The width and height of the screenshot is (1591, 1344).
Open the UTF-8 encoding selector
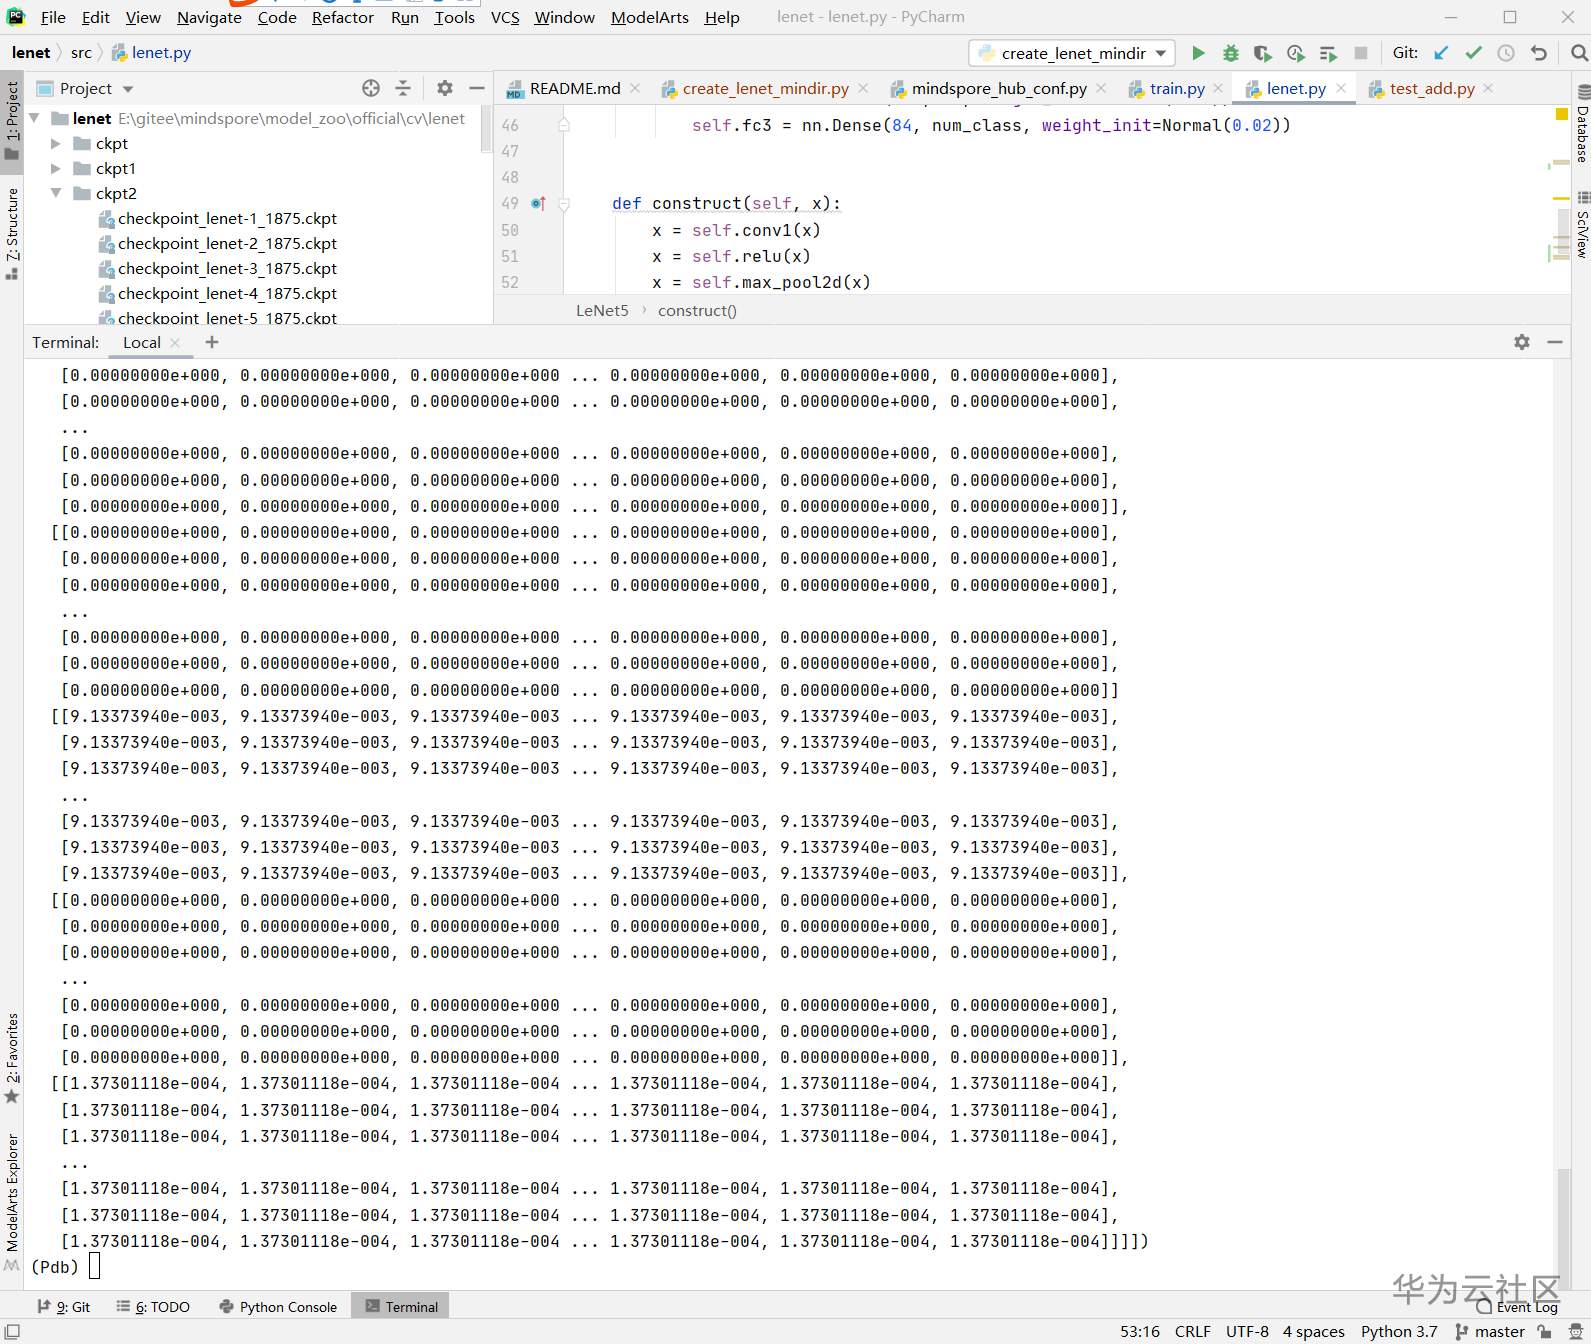(x=1247, y=1331)
